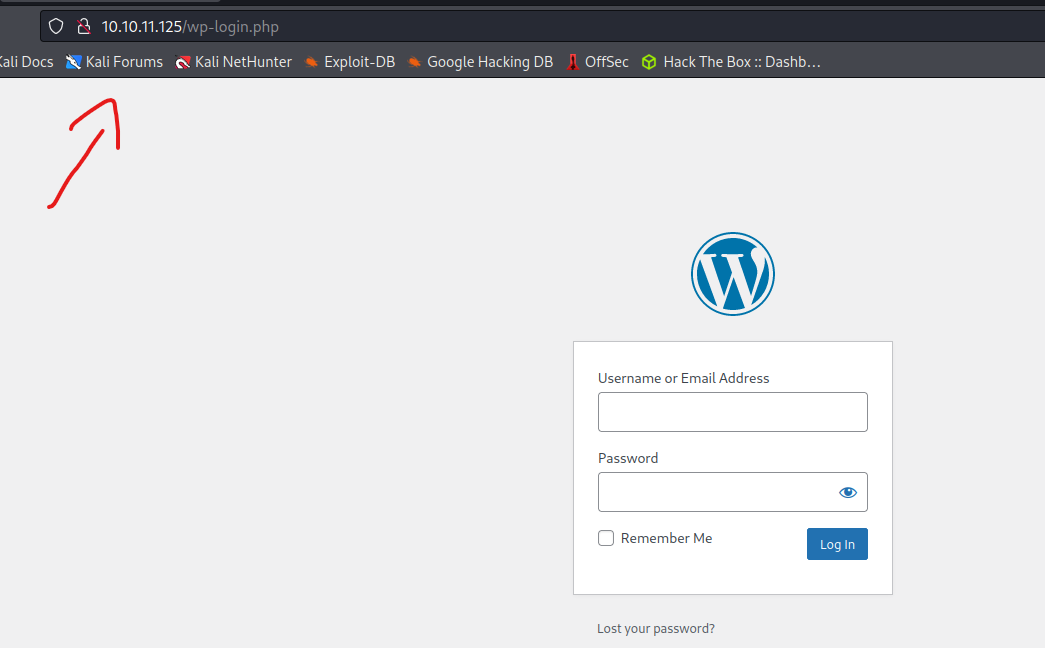Click the tracking protection shield icon
The width and height of the screenshot is (1045, 648).
(56, 27)
